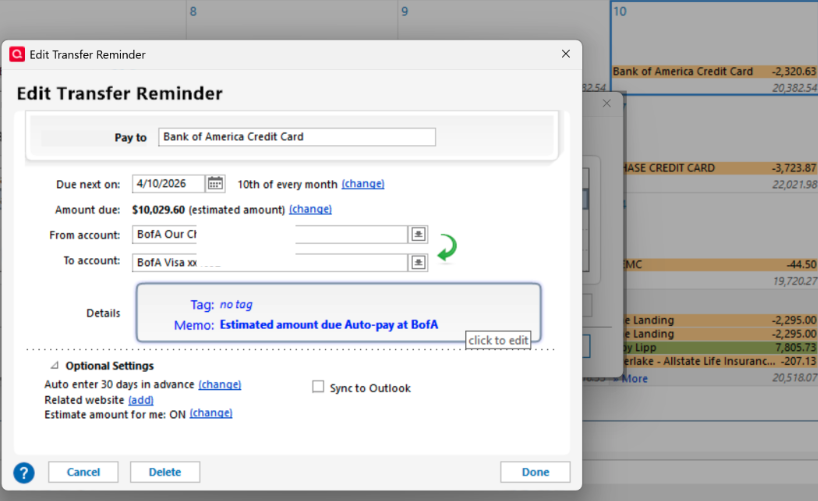818x501 pixels.
Task: Select the -44.50 calendar entry
Action: (720, 265)
